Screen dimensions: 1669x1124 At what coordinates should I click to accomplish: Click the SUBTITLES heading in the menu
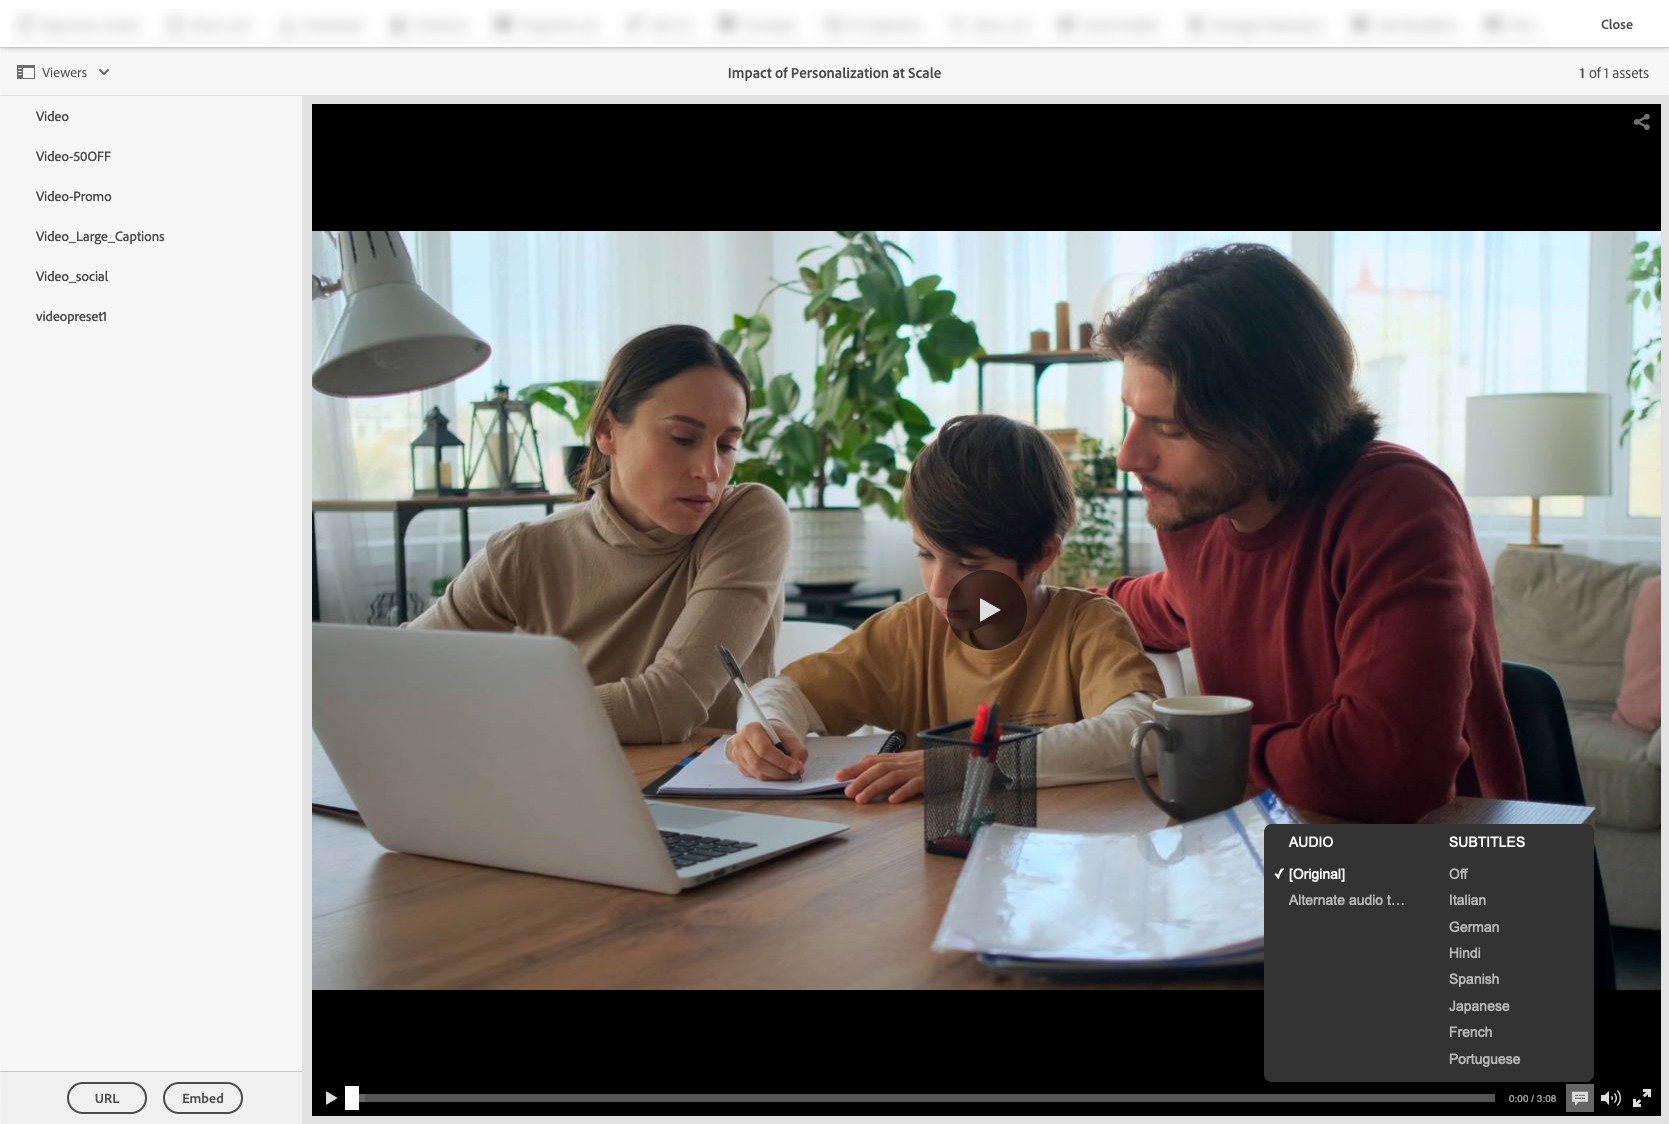pos(1486,842)
